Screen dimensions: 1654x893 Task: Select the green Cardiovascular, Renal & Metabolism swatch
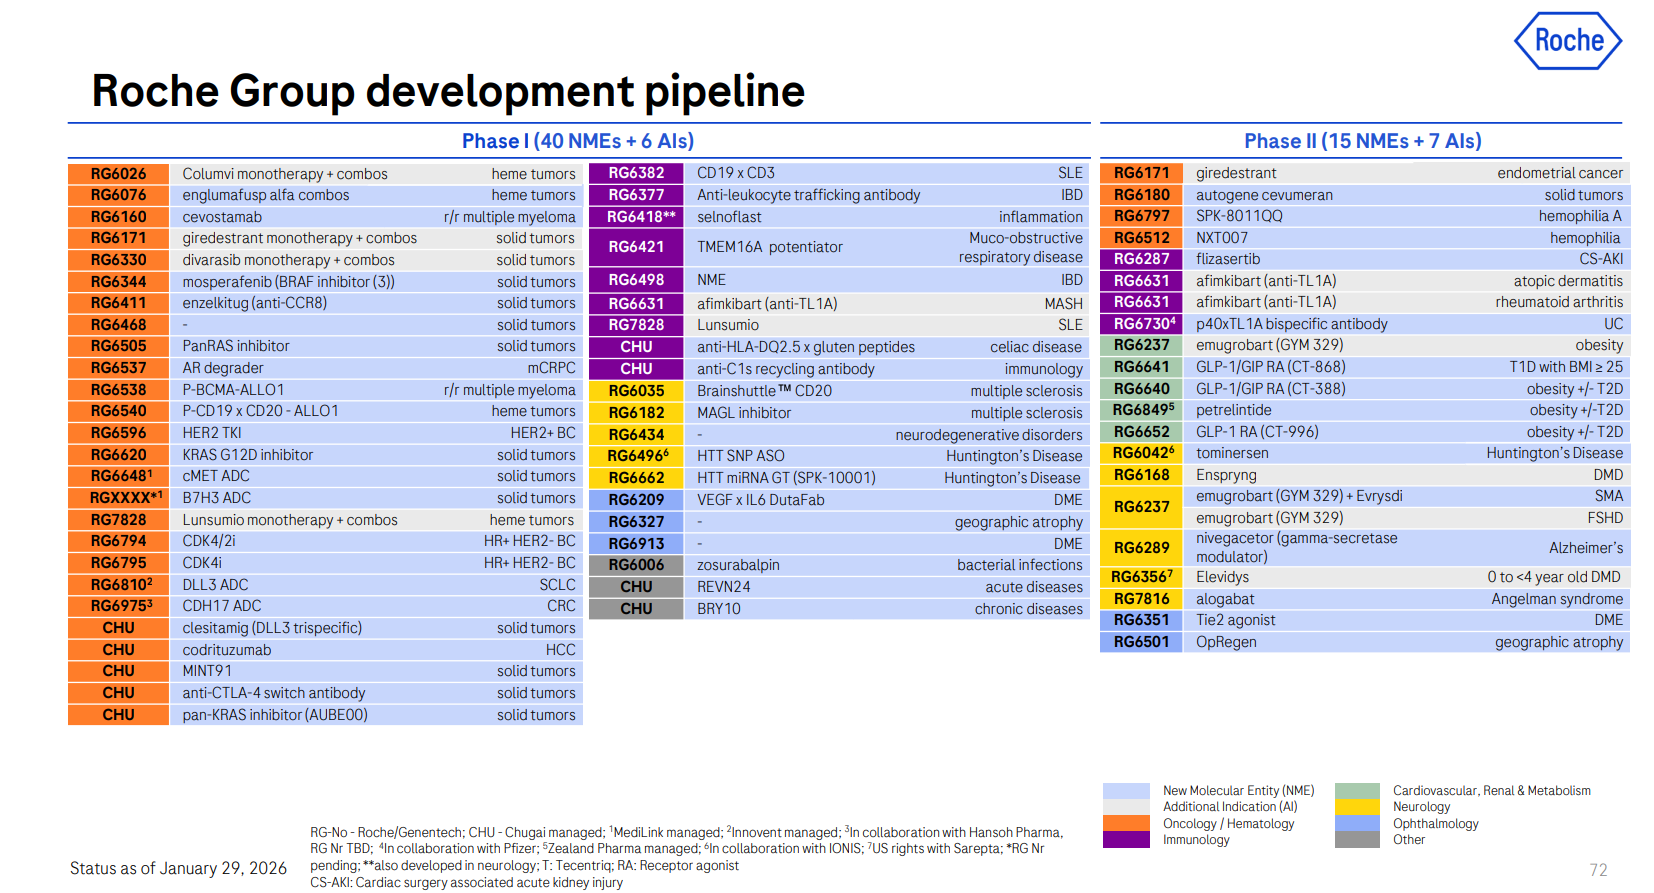[1357, 791]
